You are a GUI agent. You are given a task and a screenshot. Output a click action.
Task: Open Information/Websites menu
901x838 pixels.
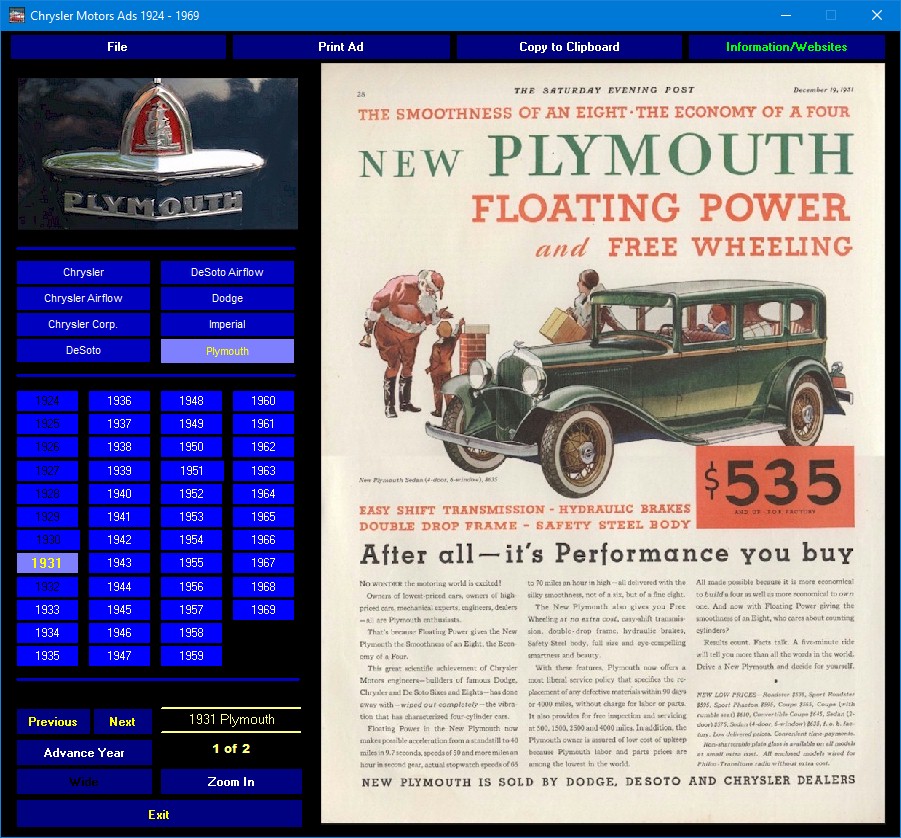coord(786,47)
